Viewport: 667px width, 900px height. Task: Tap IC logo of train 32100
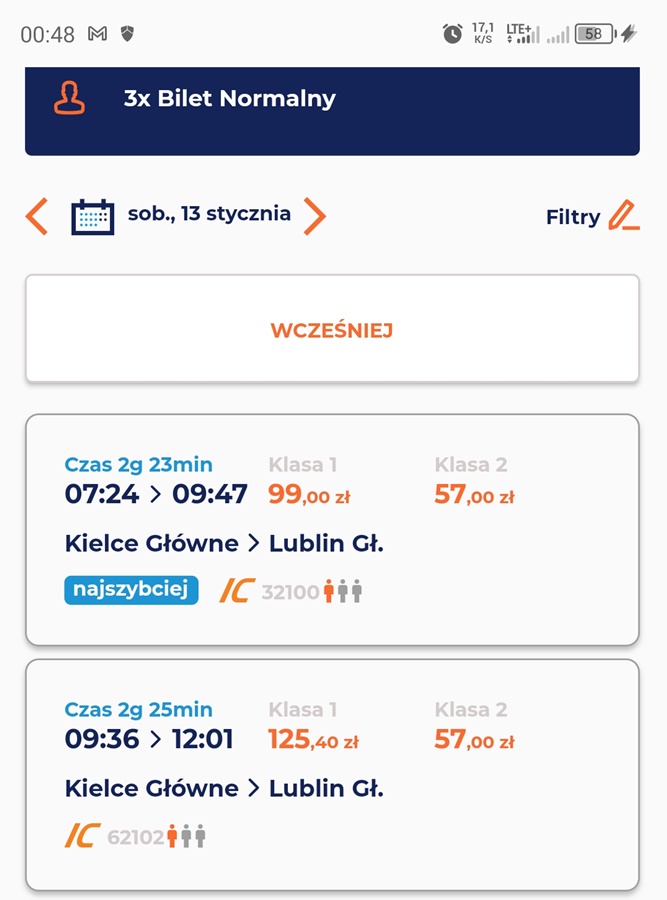tap(237, 591)
